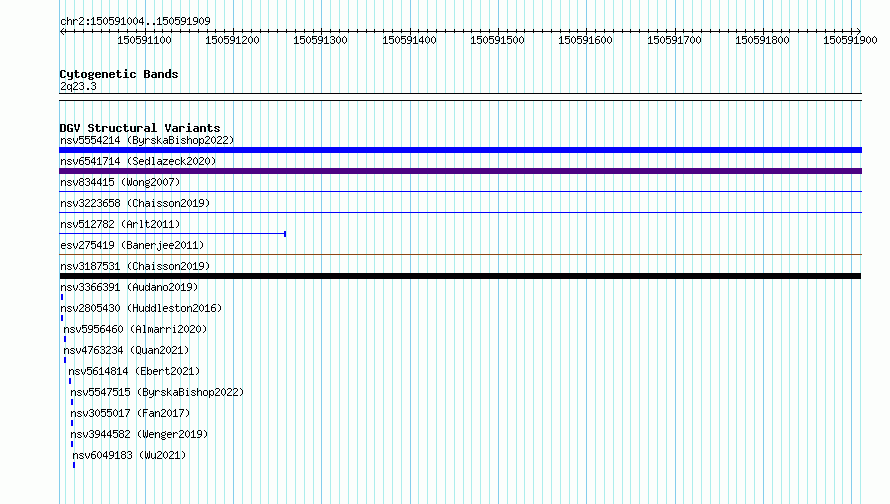The width and height of the screenshot is (890, 504).
Task: Click nsv3187531 (Chaisson2019) label
Action: pos(135,266)
